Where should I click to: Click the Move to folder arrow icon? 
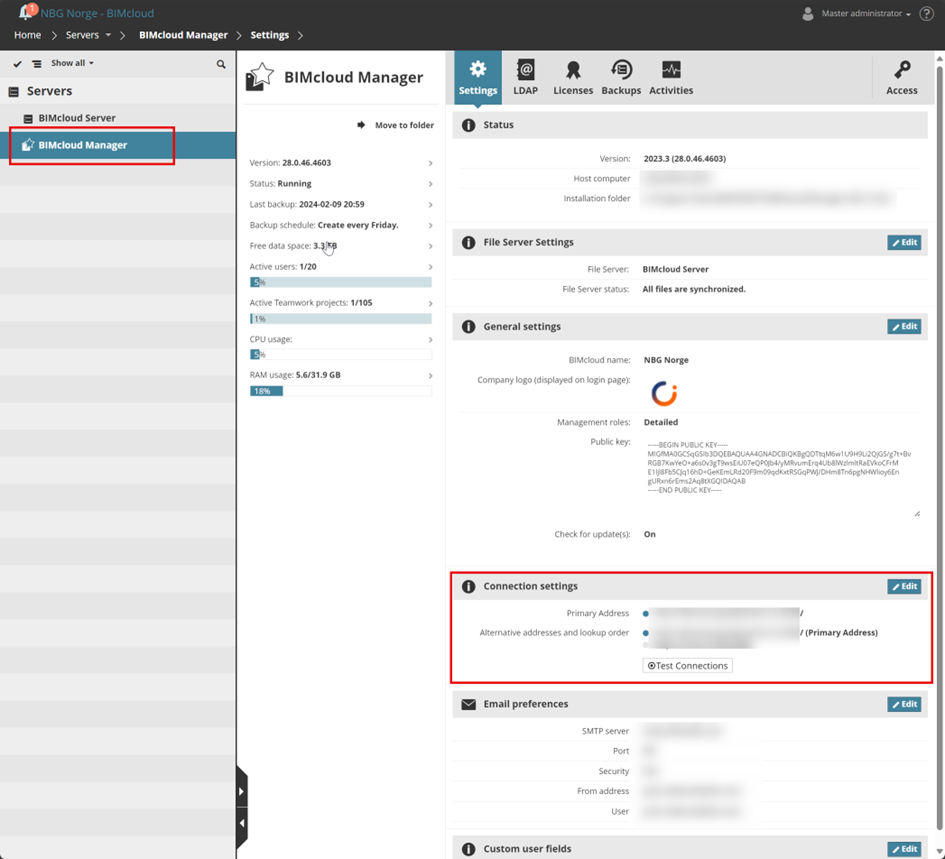[361, 125]
